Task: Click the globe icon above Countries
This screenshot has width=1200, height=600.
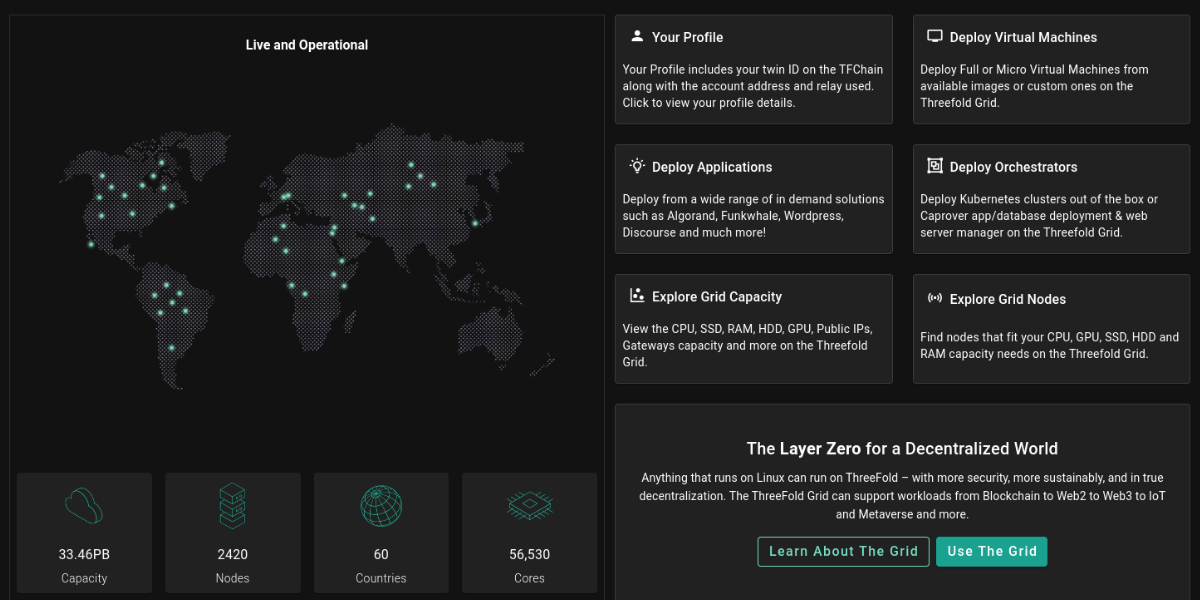Action: (381, 506)
